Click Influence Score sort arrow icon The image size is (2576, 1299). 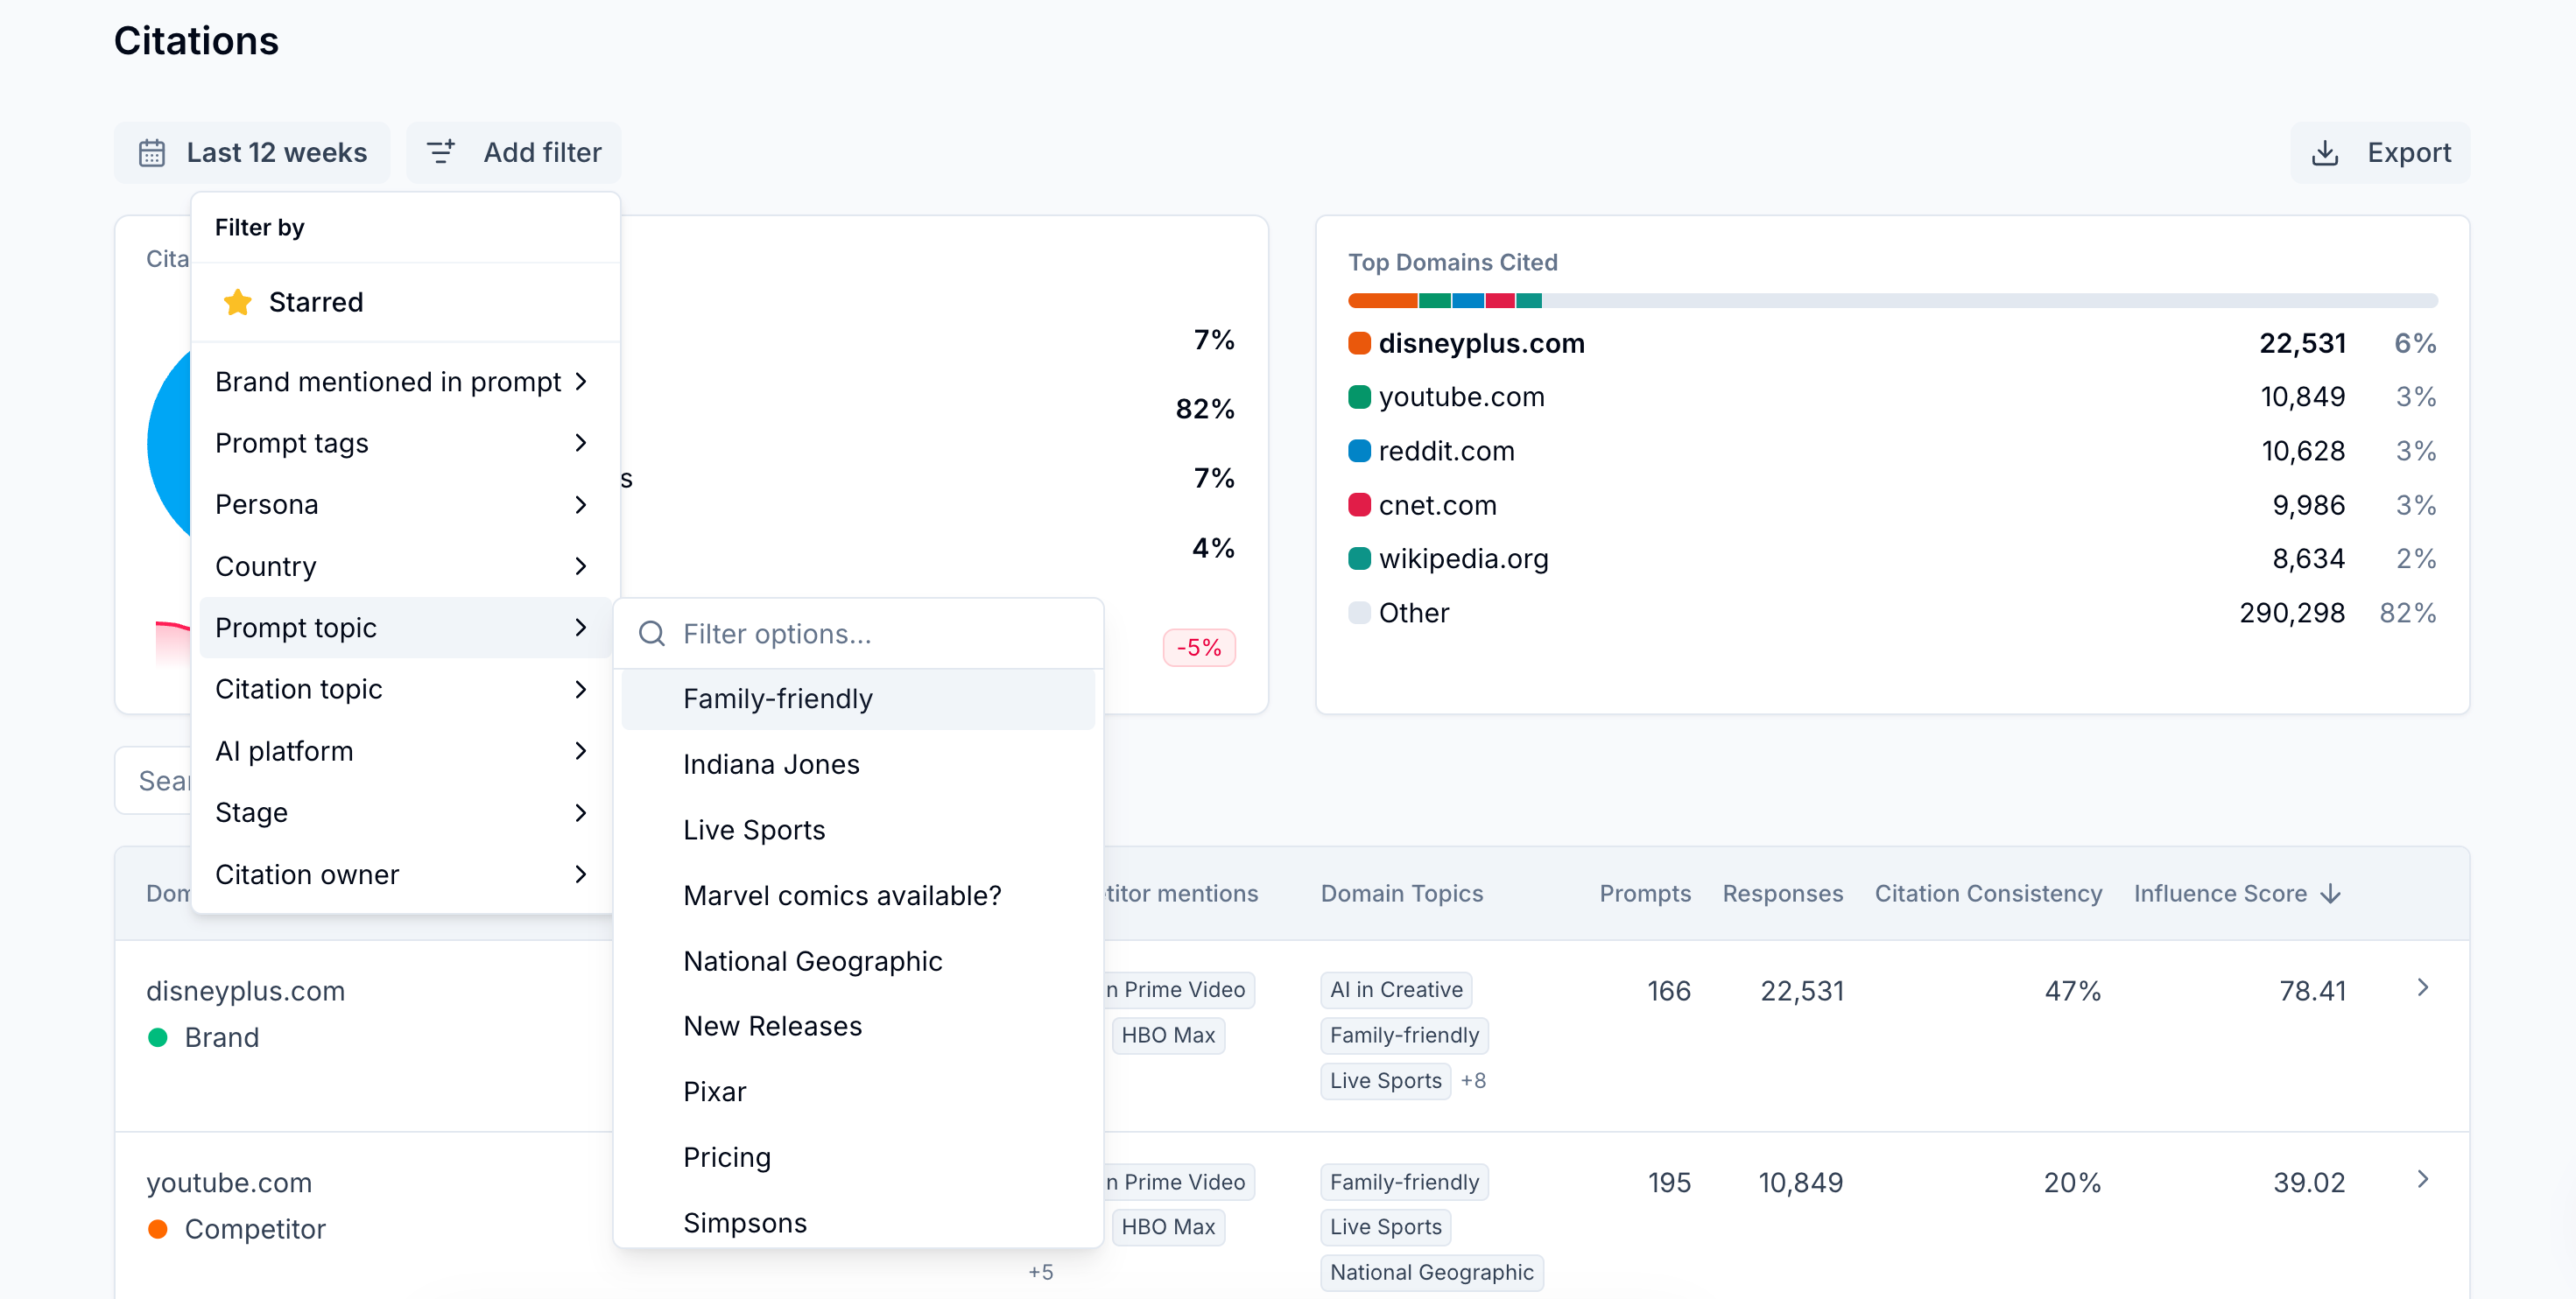coord(2331,893)
